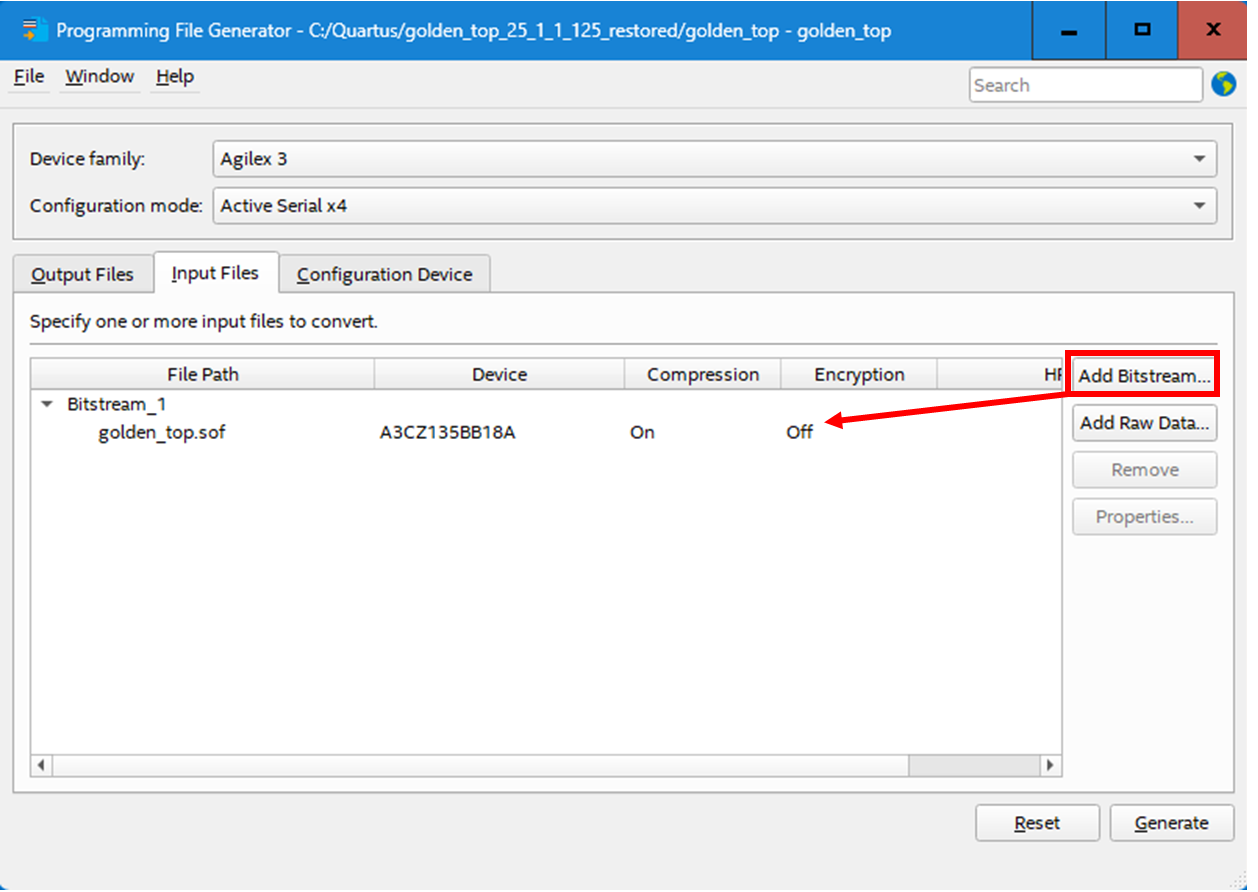Click the Add Bitstream button
This screenshot has width=1258, height=892.
point(1144,376)
